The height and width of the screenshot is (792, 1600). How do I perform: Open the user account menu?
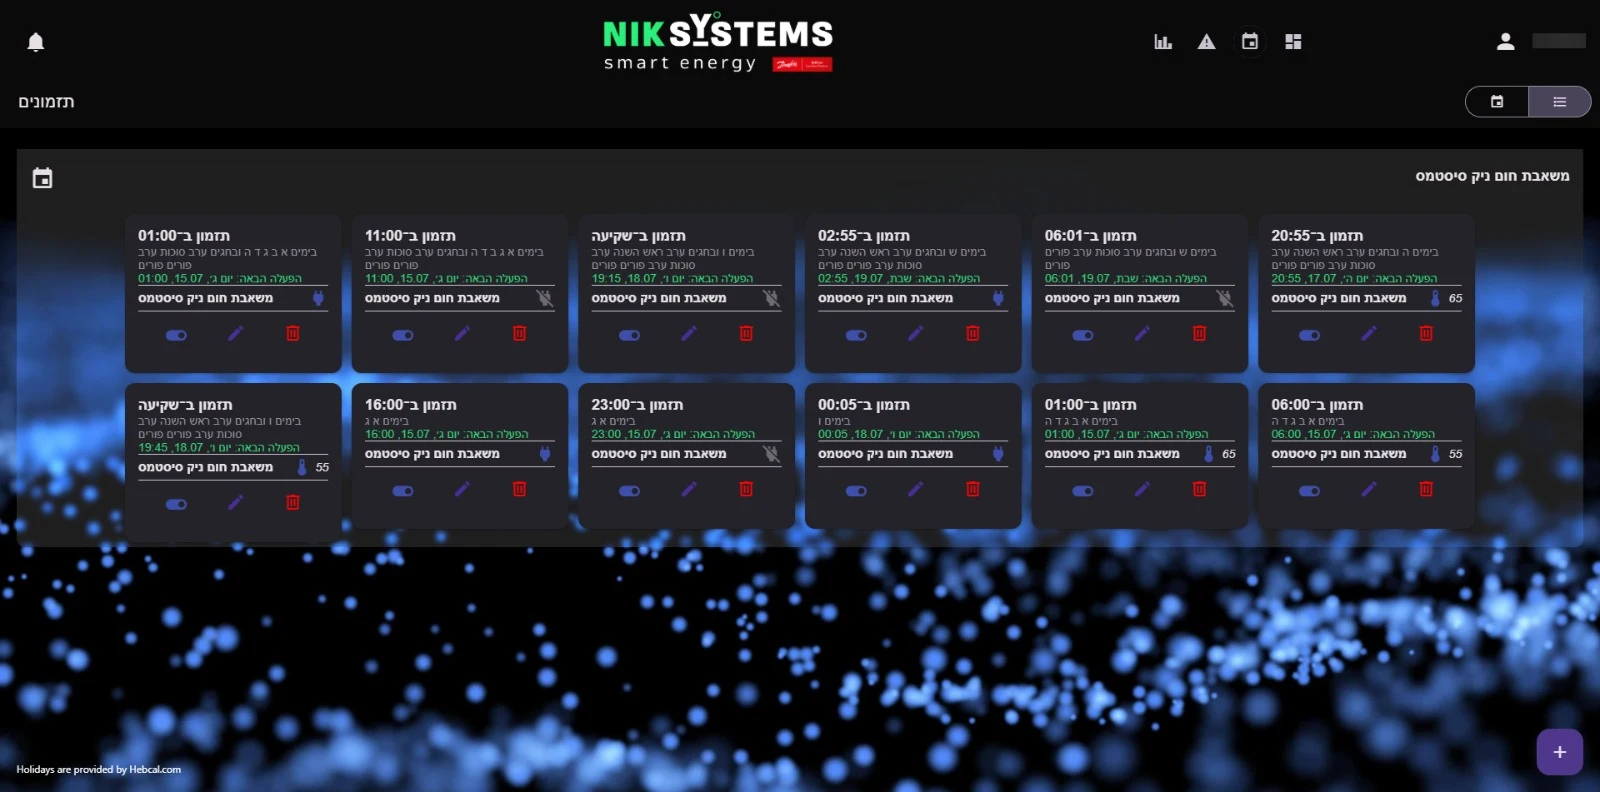point(1505,42)
